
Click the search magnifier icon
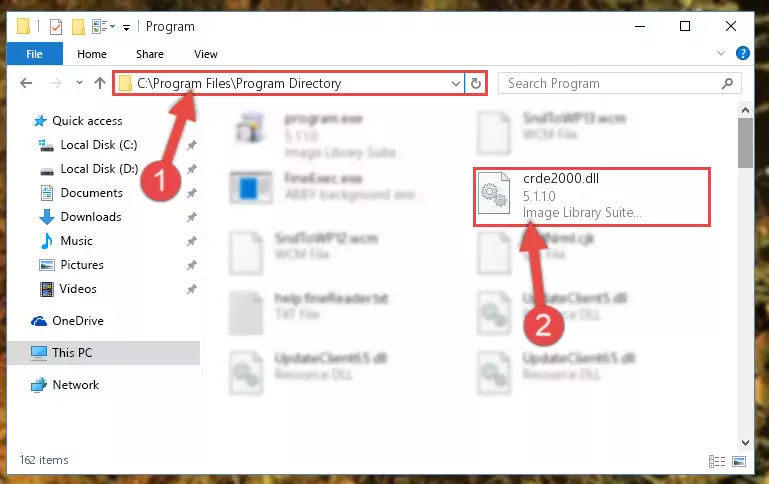[x=727, y=83]
